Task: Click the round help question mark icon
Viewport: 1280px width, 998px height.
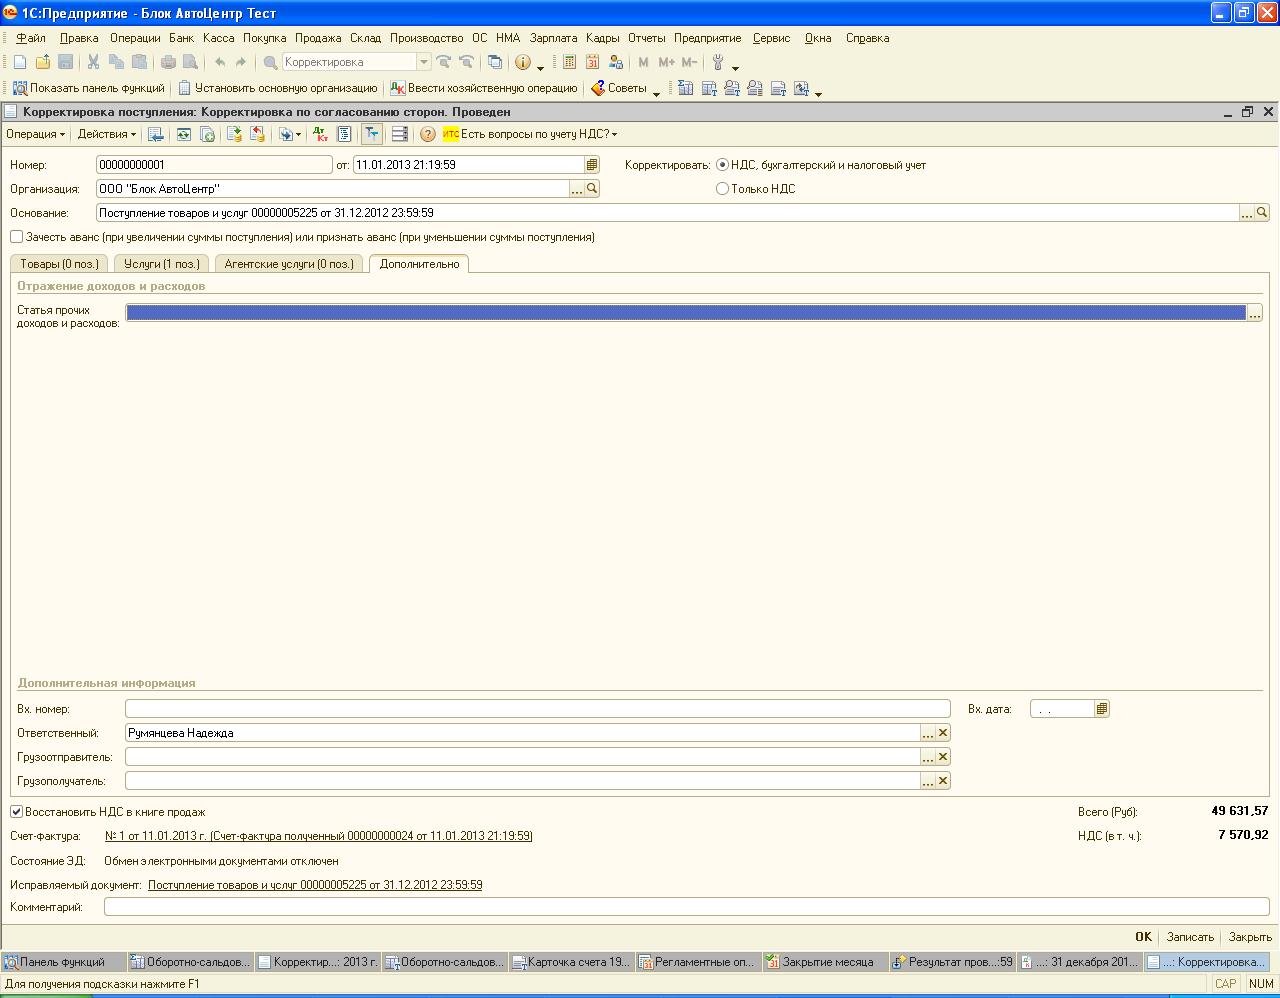Action: [x=428, y=134]
